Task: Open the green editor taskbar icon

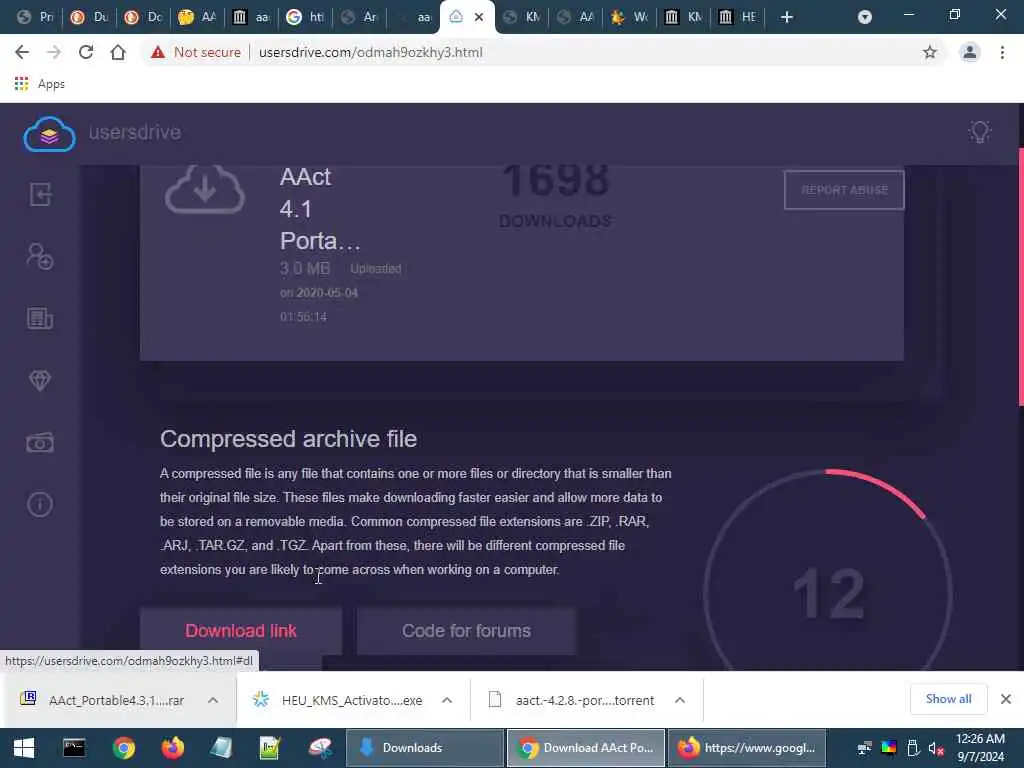Action: point(270,748)
